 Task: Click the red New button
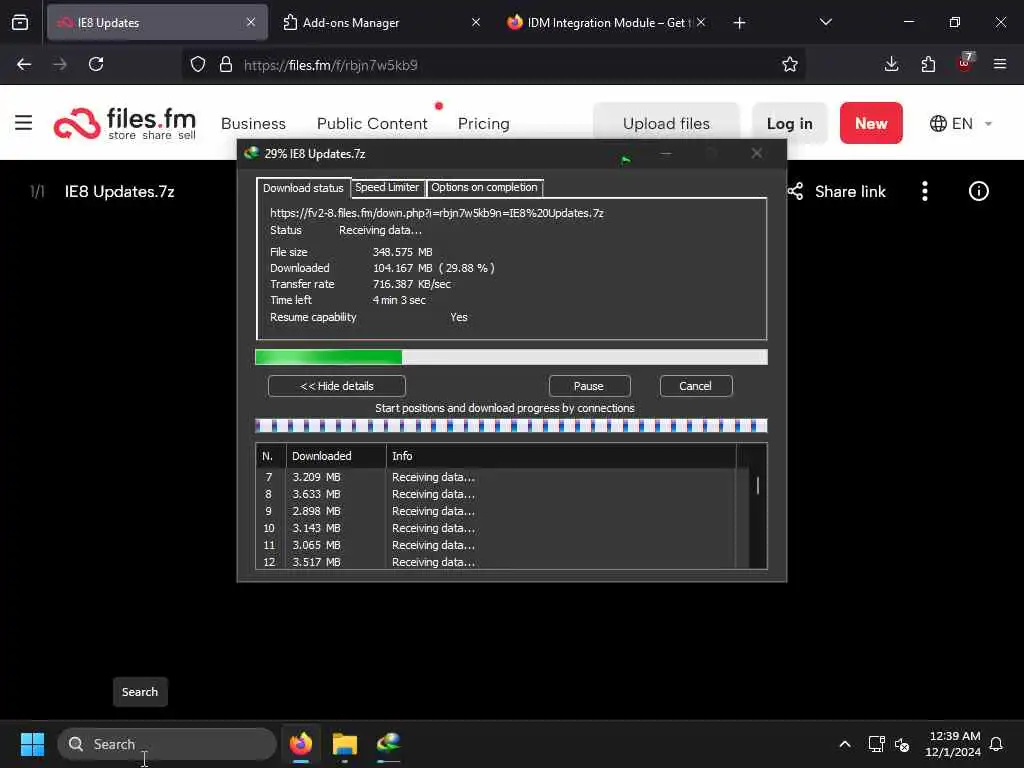coord(871,123)
